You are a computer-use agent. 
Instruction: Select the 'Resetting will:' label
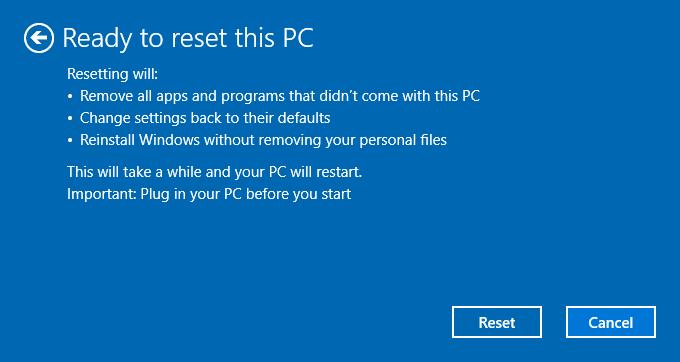coord(113,74)
